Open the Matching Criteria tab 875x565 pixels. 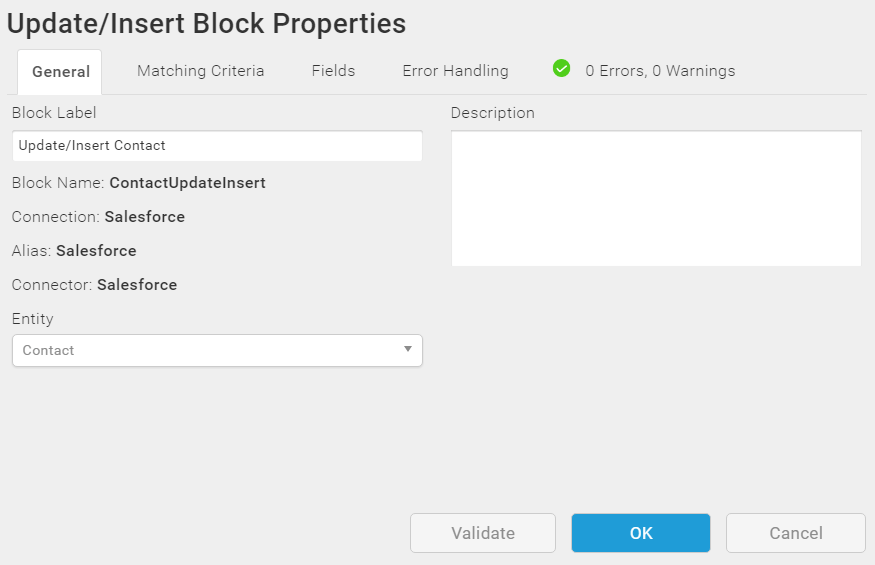click(201, 71)
